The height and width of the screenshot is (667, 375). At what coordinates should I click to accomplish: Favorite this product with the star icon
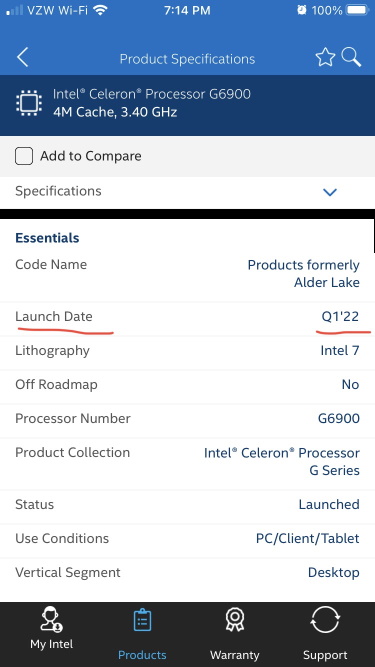click(x=325, y=57)
